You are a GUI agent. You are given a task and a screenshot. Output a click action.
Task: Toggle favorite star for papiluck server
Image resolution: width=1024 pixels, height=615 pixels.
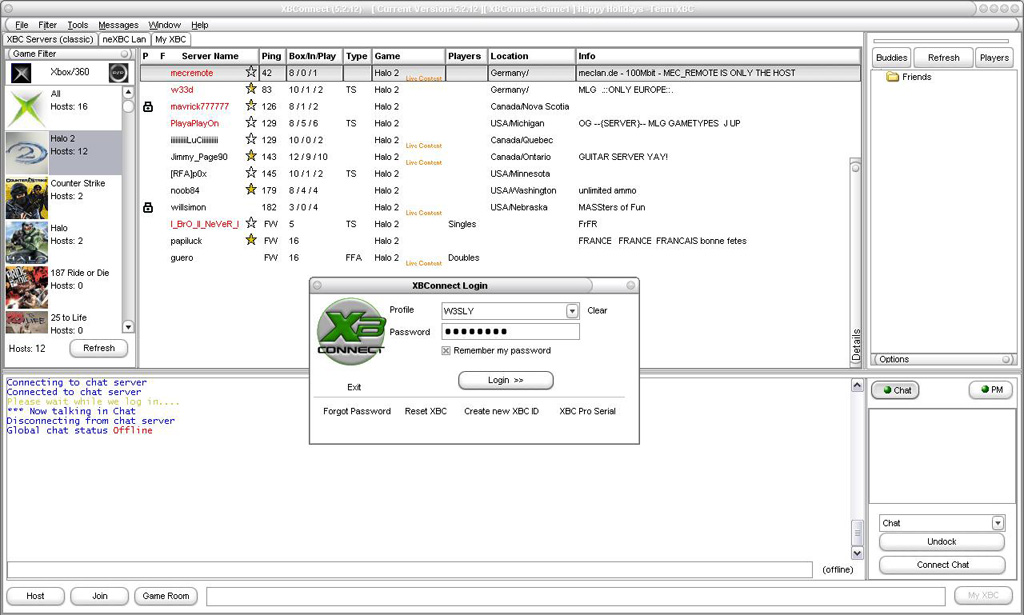(x=251, y=240)
